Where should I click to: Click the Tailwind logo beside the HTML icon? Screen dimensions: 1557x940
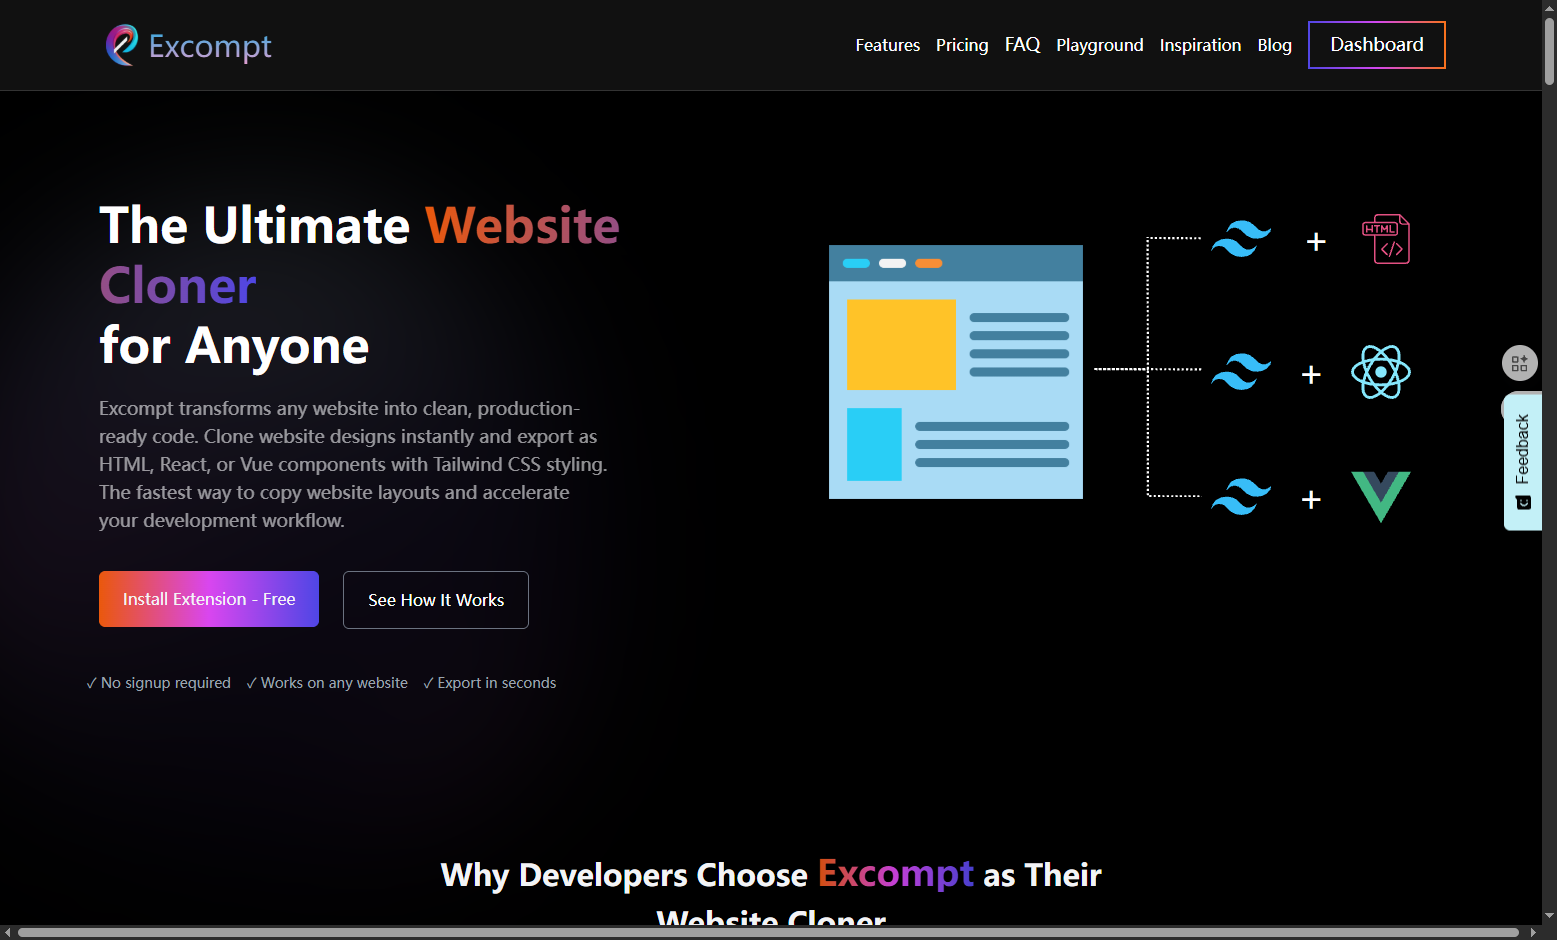(x=1240, y=239)
